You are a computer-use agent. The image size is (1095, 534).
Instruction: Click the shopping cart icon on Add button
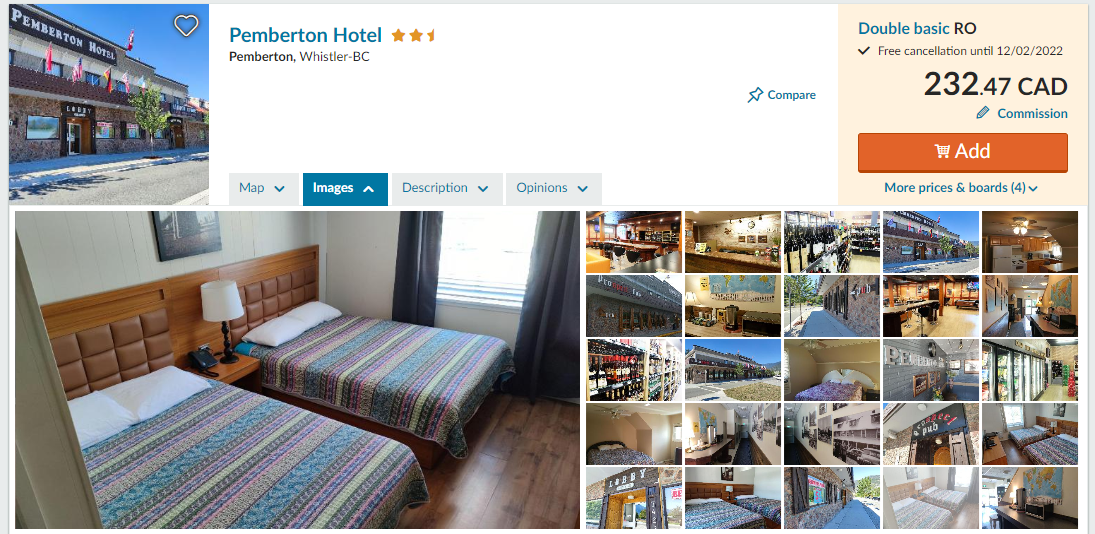pyautogui.click(x=942, y=151)
